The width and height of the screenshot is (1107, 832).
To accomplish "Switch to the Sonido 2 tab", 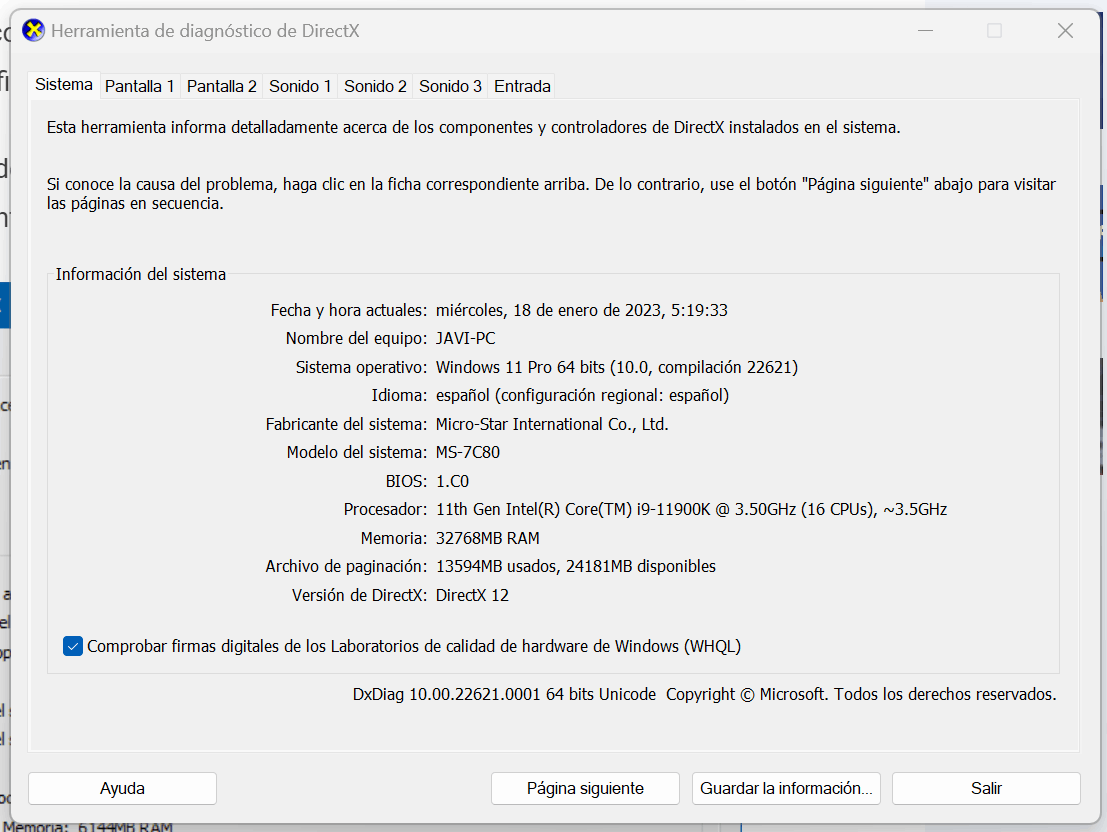I will click(375, 86).
